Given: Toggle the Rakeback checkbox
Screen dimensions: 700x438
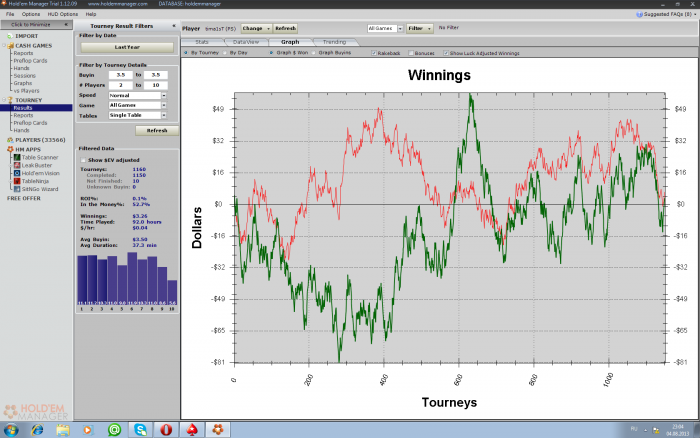Looking at the screenshot, I should pyautogui.click(x=374, y=53).
